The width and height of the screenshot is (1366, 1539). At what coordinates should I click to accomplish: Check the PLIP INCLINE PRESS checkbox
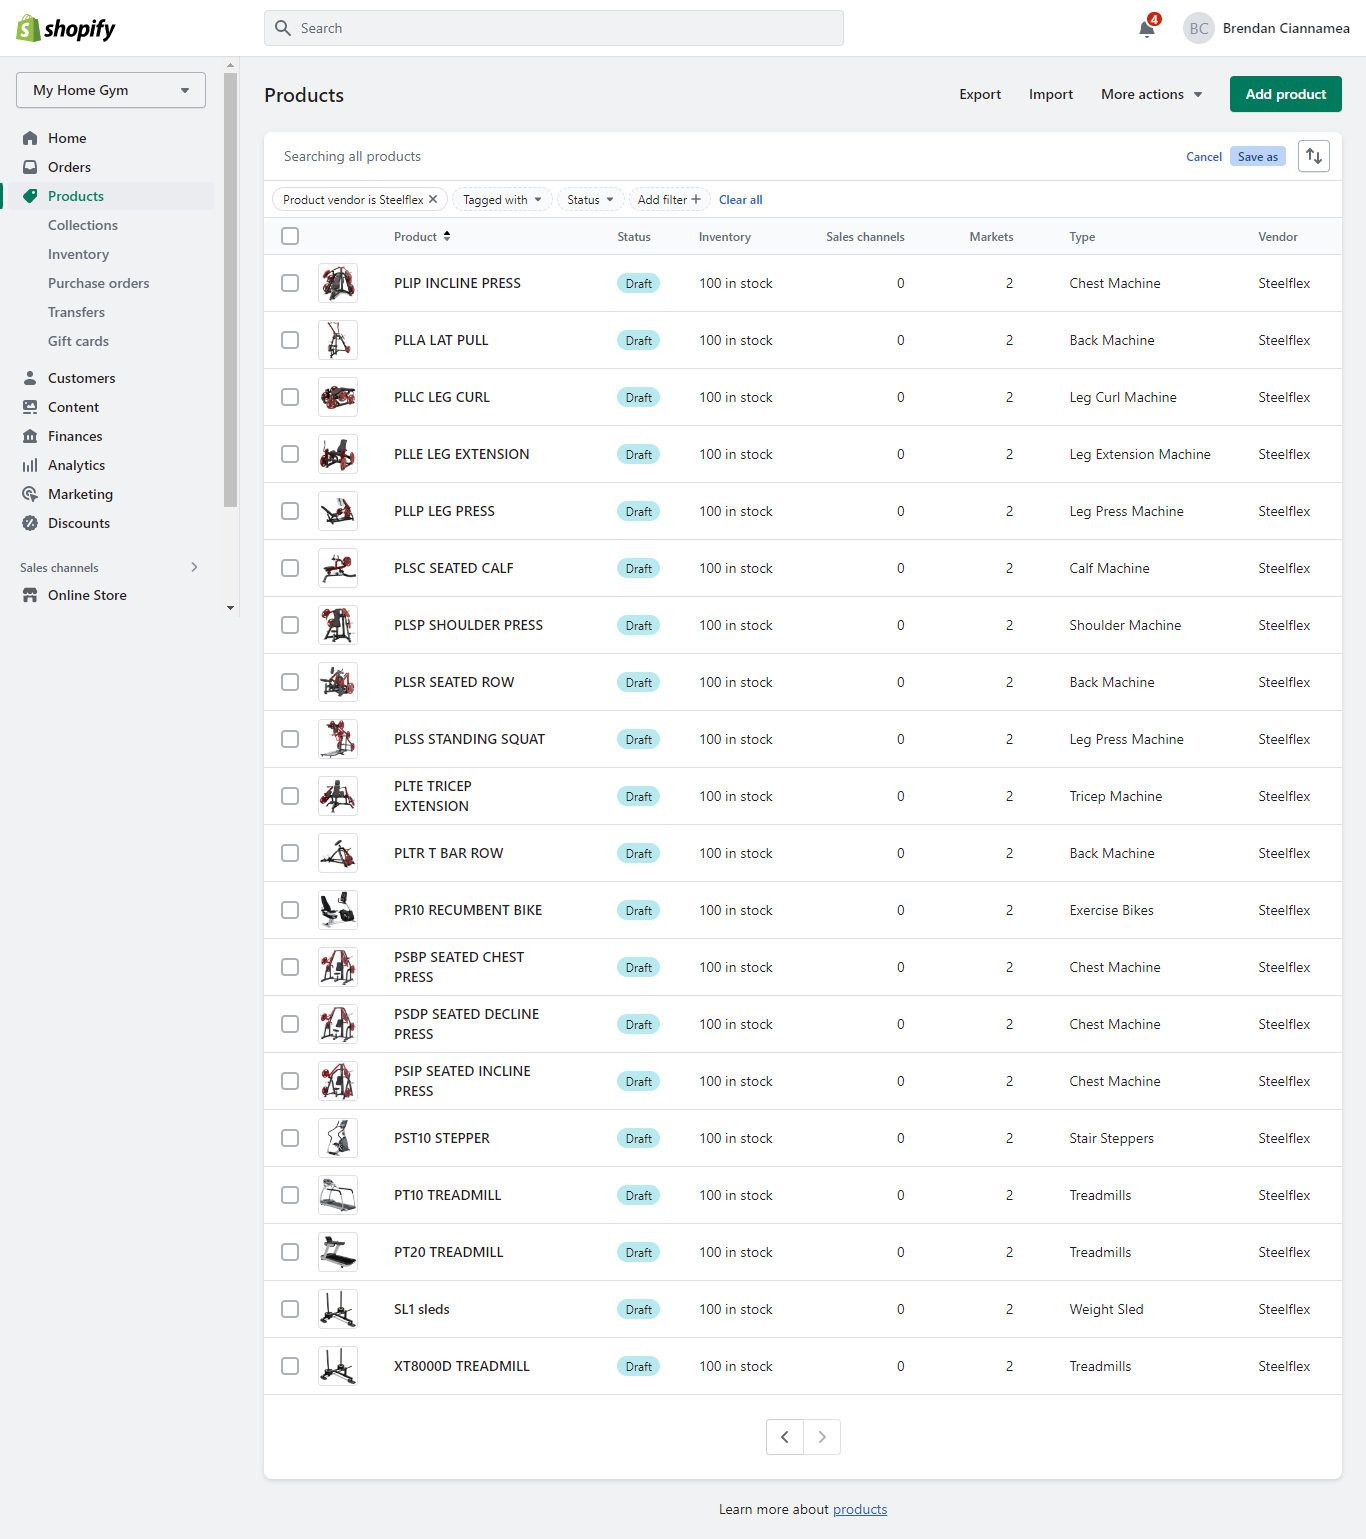(x=290, y=283)
